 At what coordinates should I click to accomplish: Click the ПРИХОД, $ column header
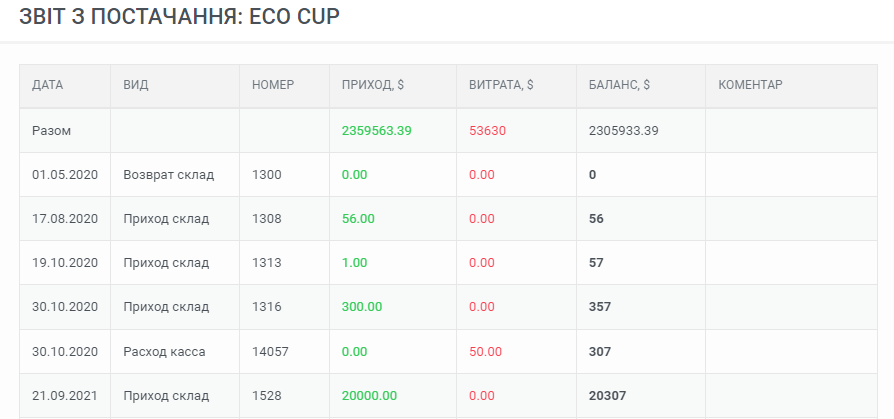[373, 85]
